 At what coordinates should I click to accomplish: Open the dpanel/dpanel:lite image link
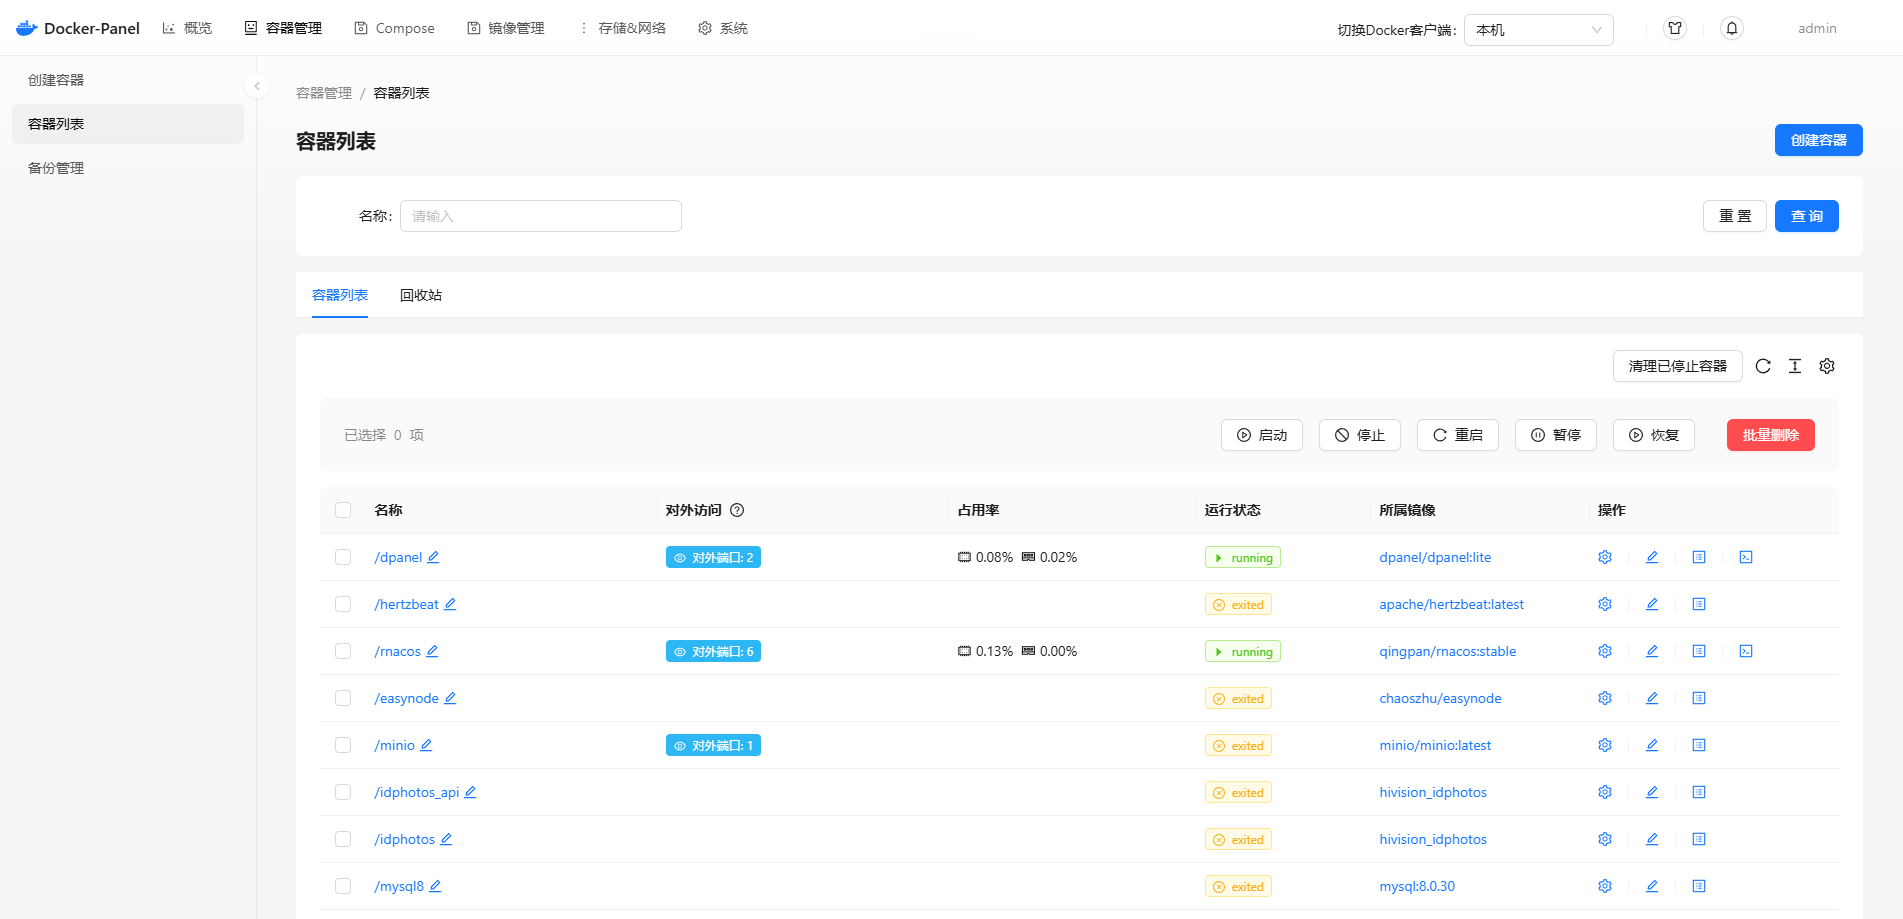tap(1435, 557)
